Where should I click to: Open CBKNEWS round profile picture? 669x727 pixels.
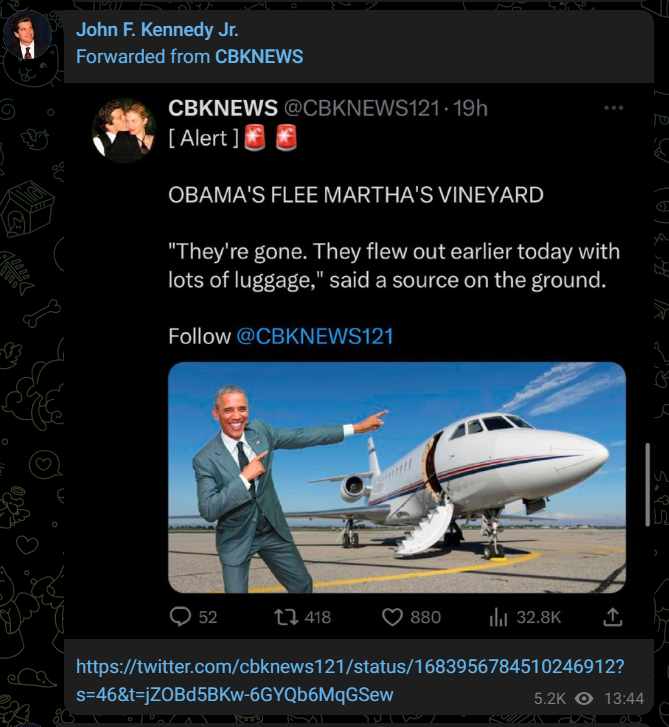[124, 131]
